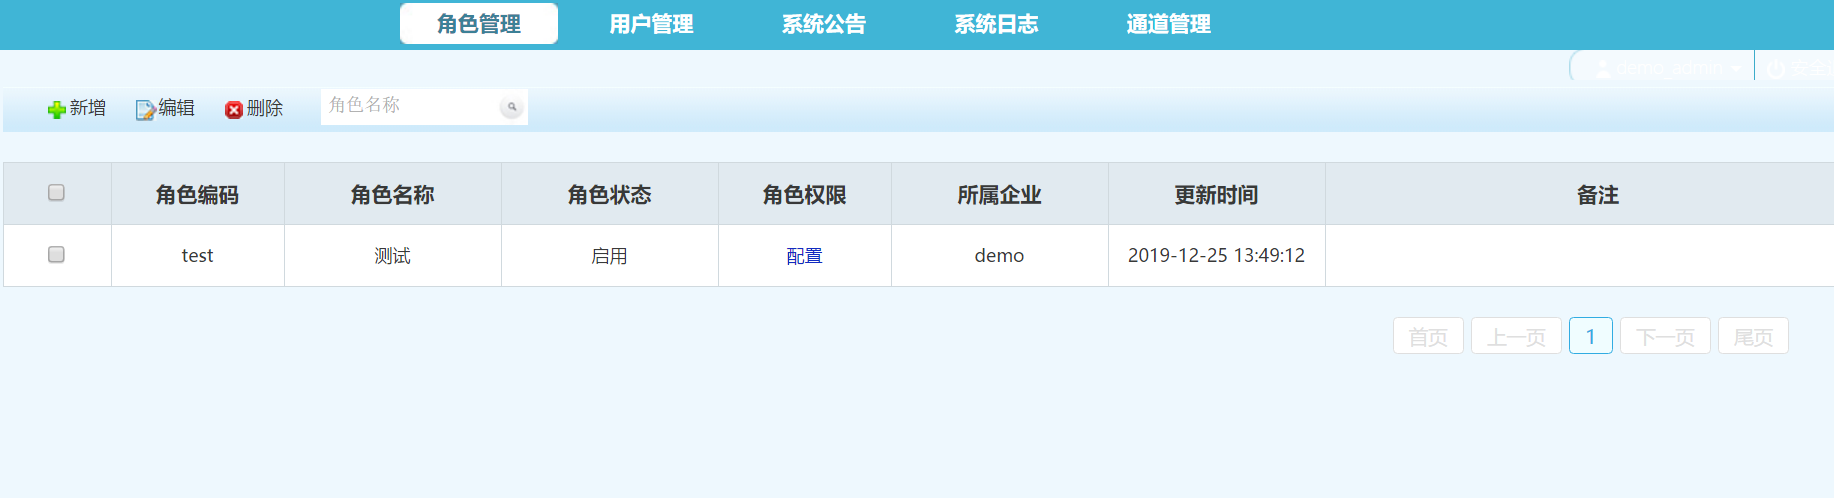
Task: Click the 上一页 previous page button
Action: pos(1516,336)
